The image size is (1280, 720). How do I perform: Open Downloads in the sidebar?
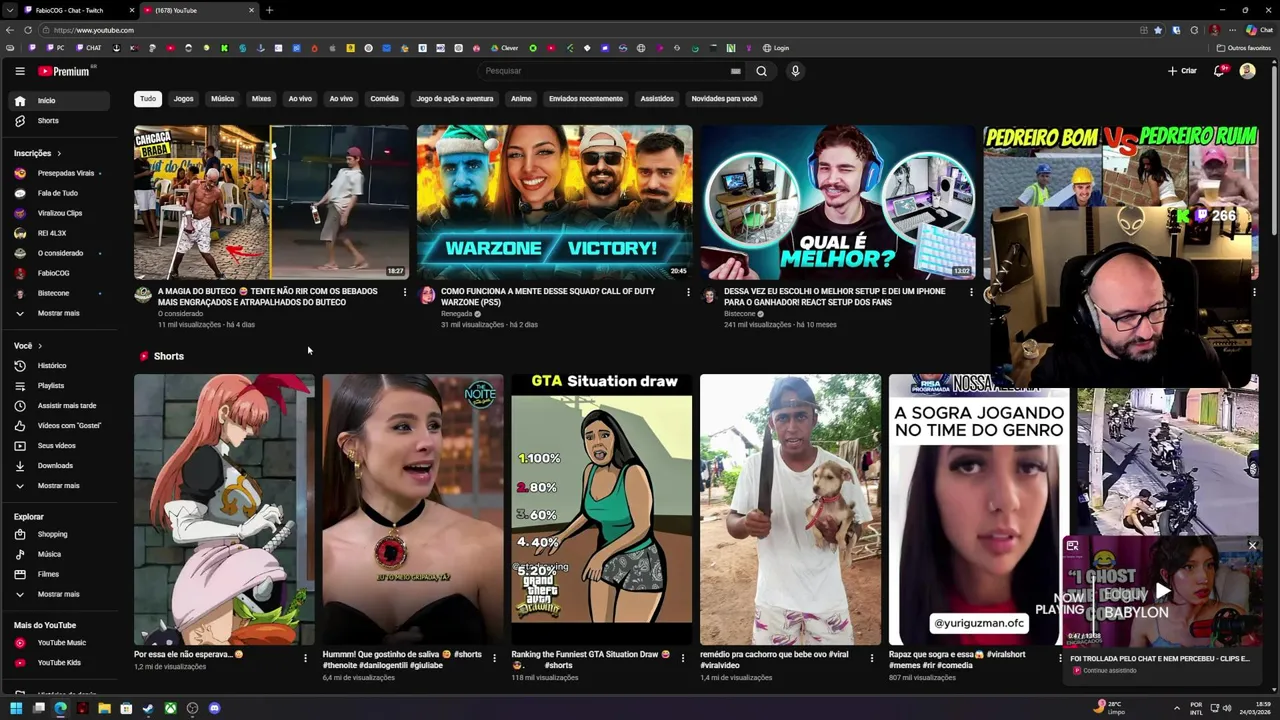tap(59, 466)
